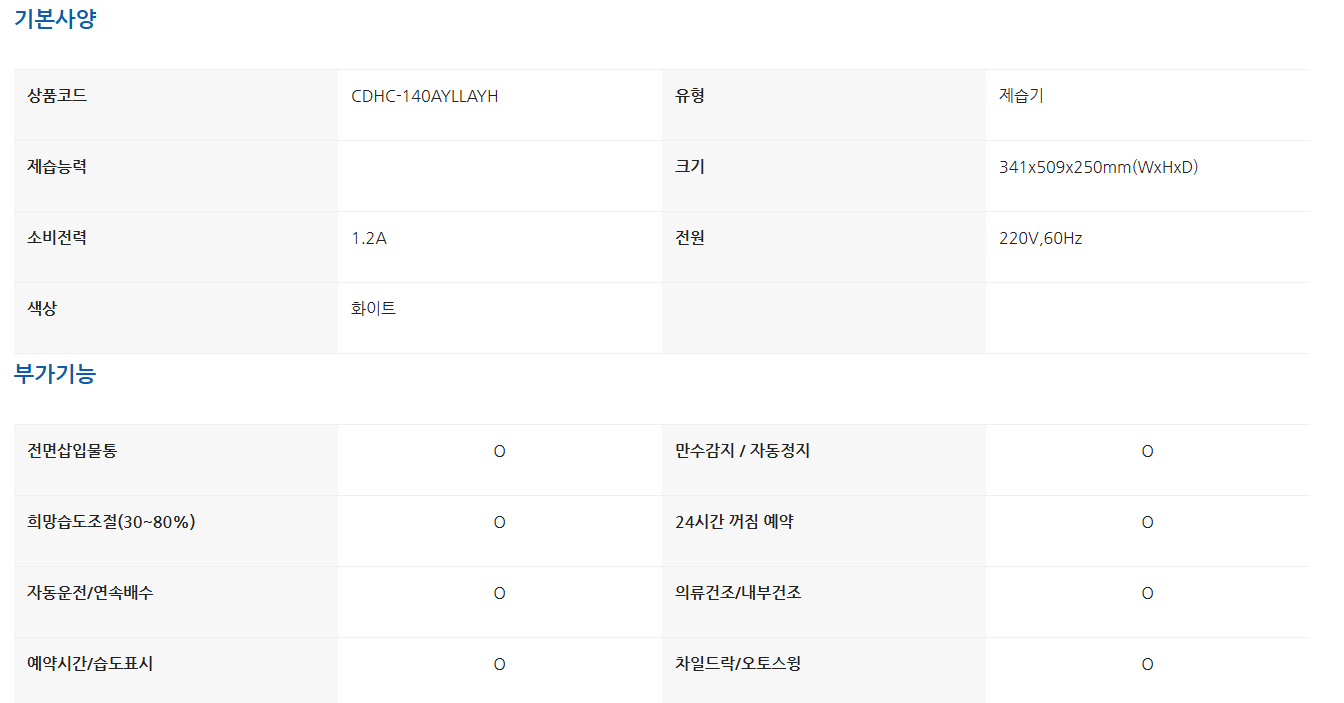The height and width of the screenshot is (703, 1344).
Task: Click the 1.2A power consumption value
Action: 369,239
